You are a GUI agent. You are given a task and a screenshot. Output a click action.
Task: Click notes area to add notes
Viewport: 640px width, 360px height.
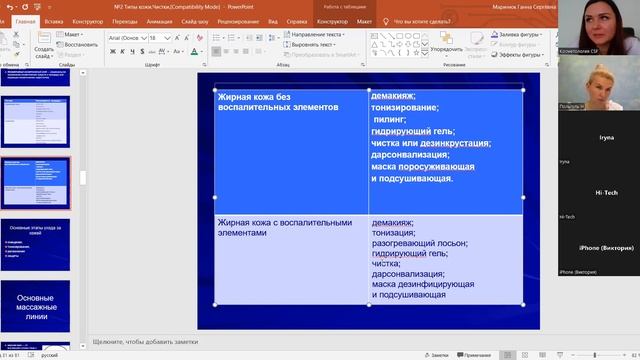coord(145,342)
